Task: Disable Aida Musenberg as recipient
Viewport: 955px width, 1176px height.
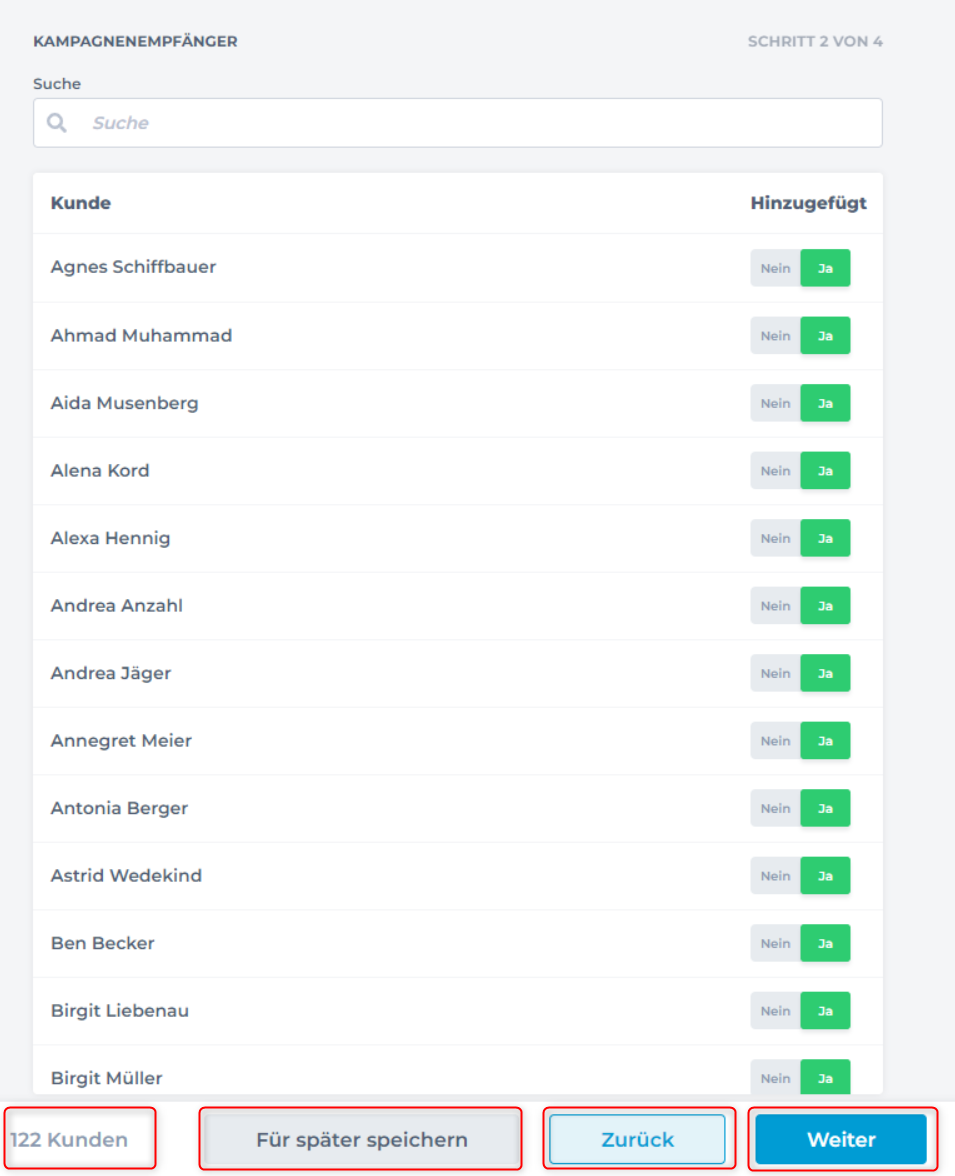Action: [x=775, y=403]
